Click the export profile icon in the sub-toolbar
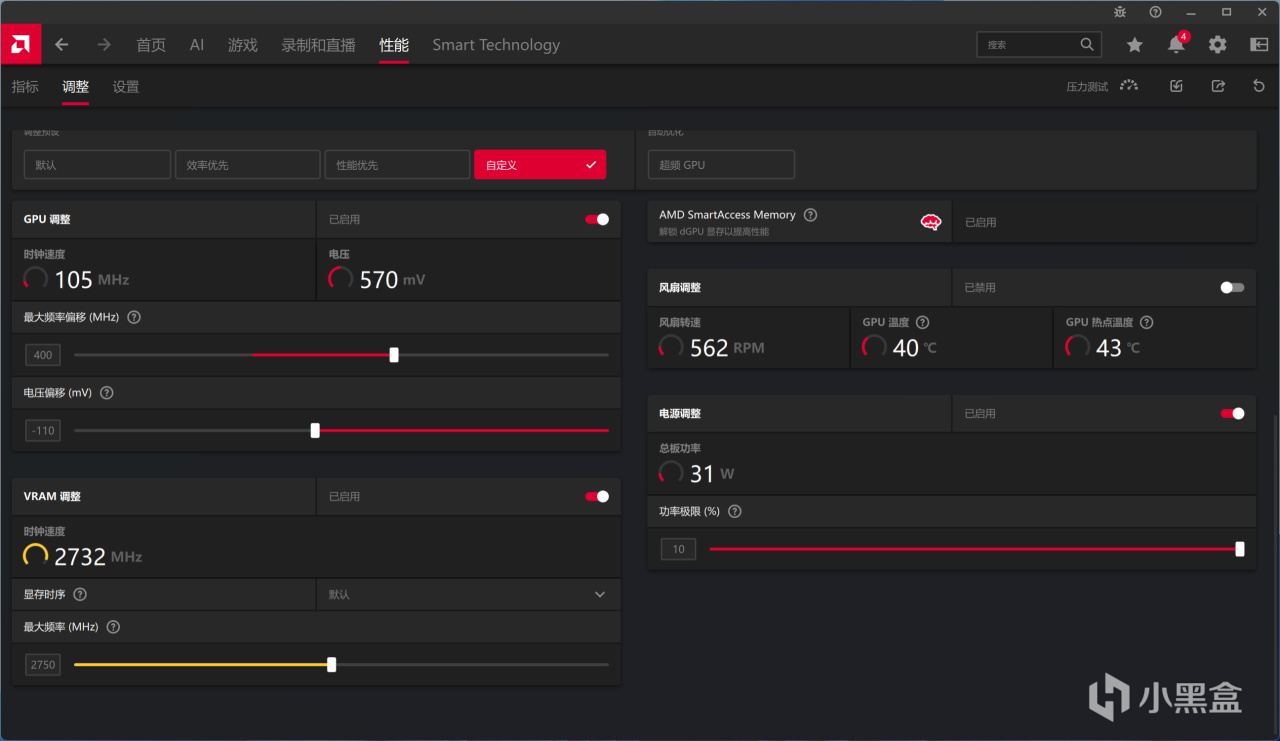The width and height of the screenshot is (1280, 741). pos(1218,87)
